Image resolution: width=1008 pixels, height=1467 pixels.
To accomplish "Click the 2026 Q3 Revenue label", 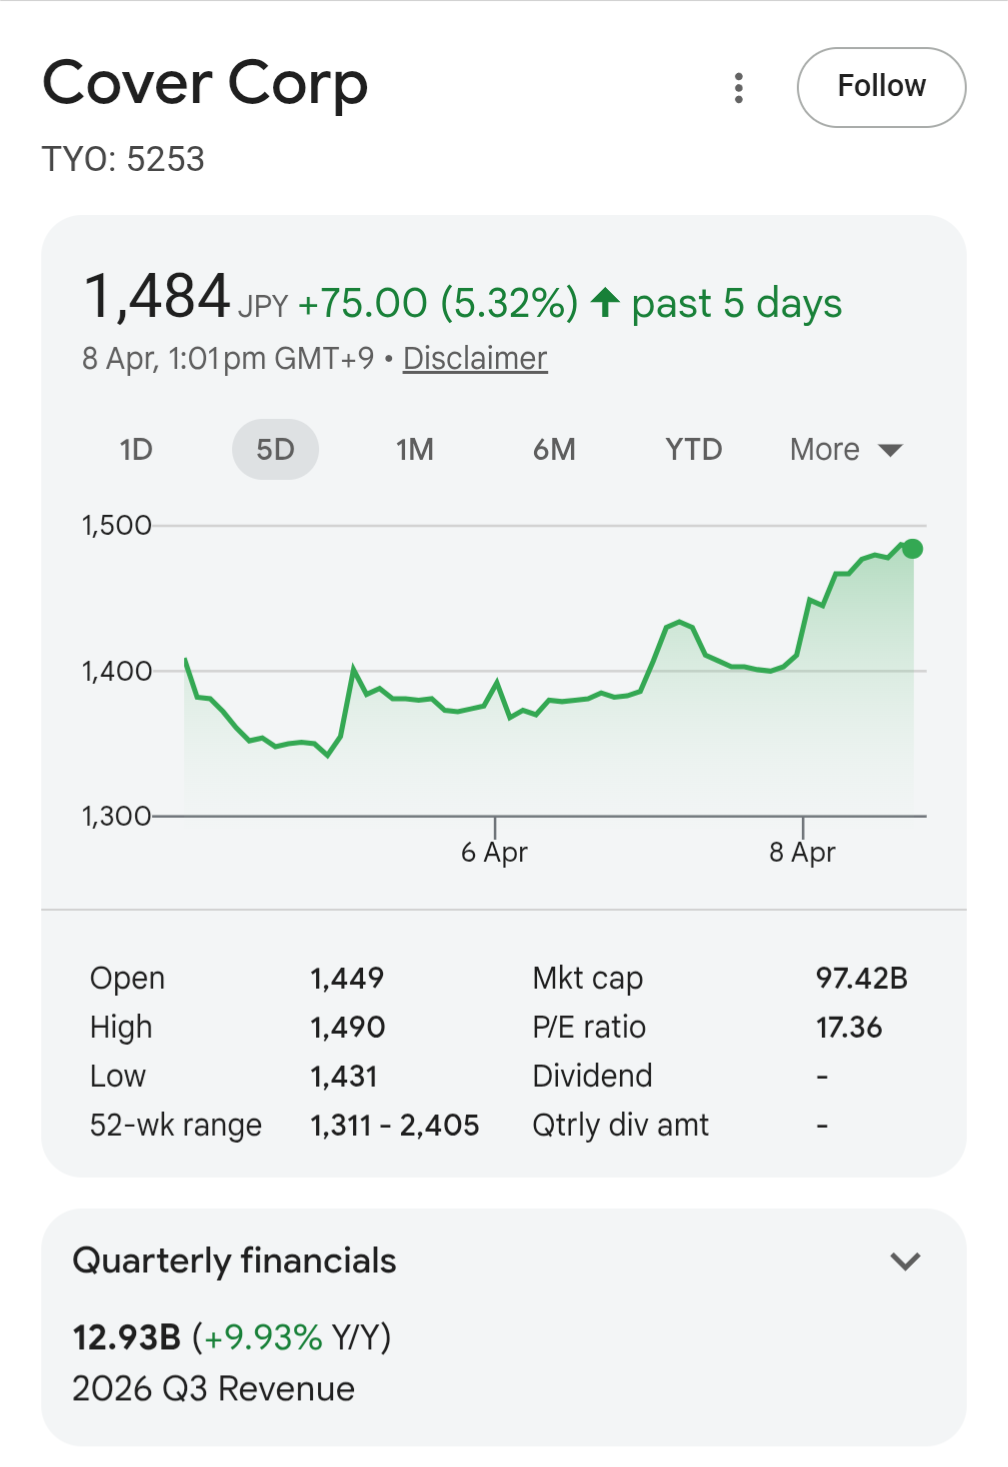I will tap(213, 1389).
